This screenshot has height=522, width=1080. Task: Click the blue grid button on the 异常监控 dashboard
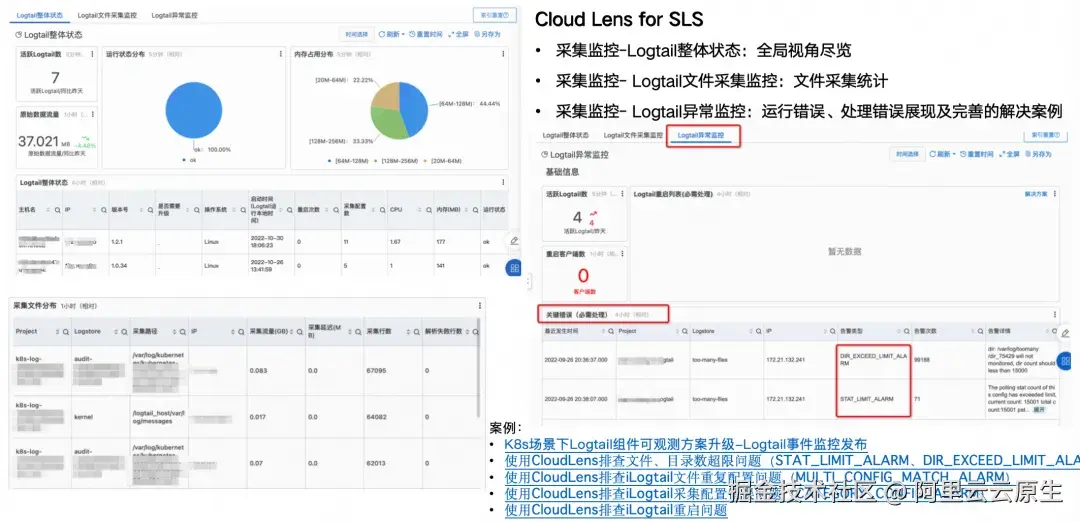pos(1065,360)
